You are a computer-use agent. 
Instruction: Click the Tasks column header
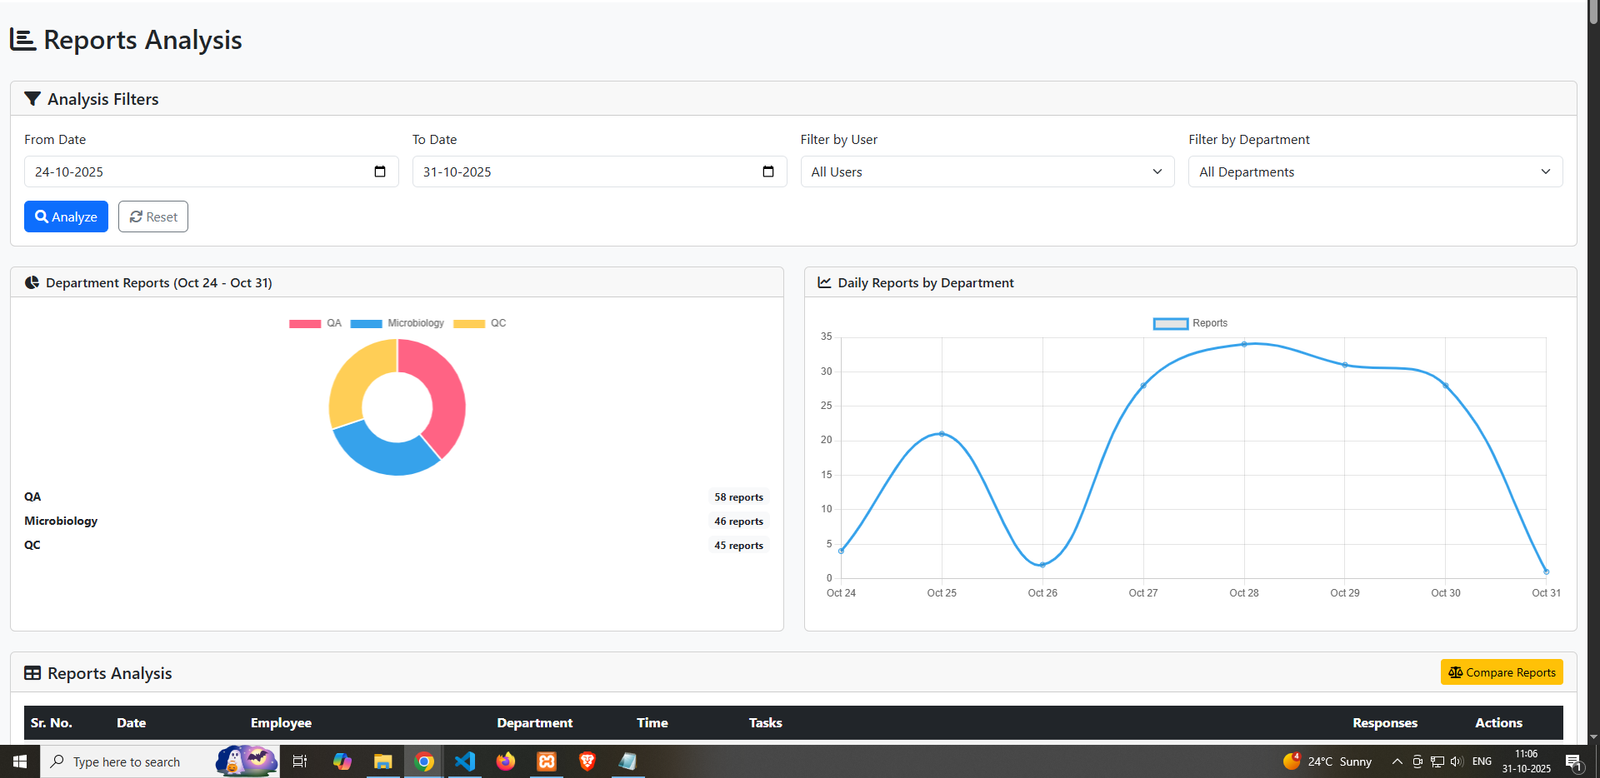click(x=765, y=723)
